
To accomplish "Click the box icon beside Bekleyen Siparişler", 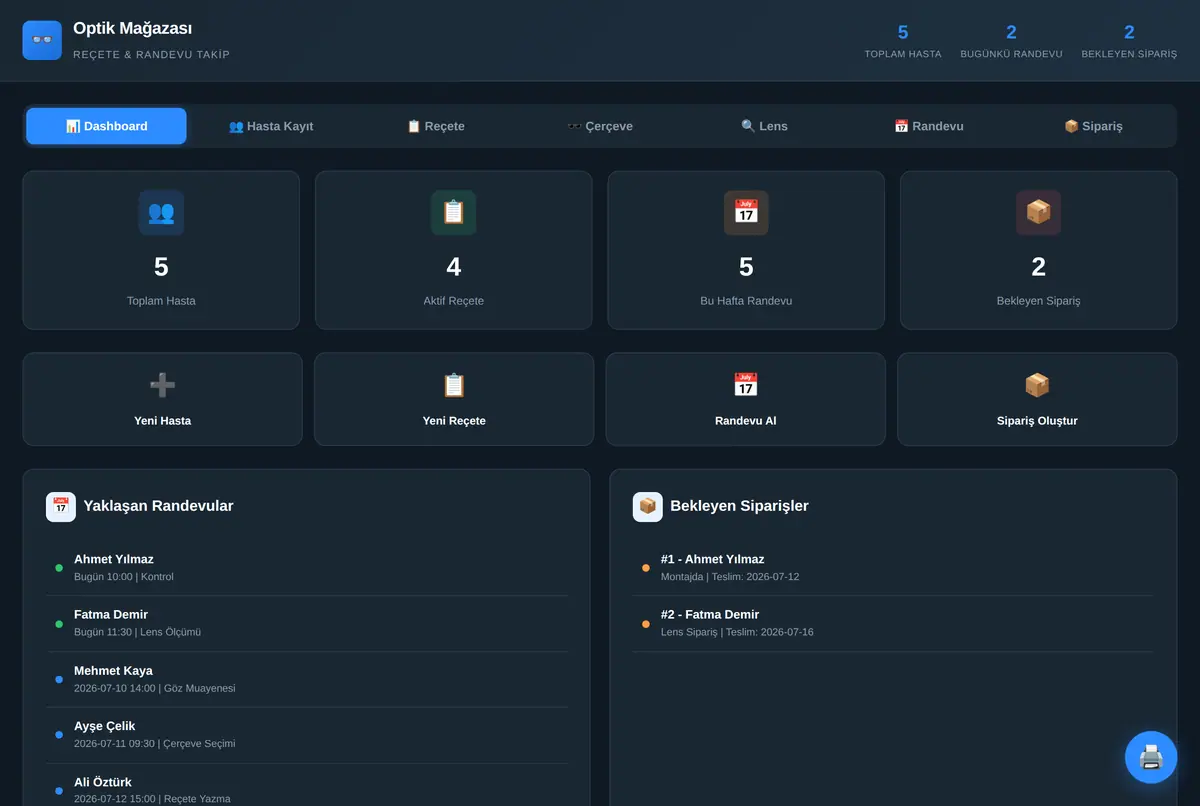I will tap(648, 506).
